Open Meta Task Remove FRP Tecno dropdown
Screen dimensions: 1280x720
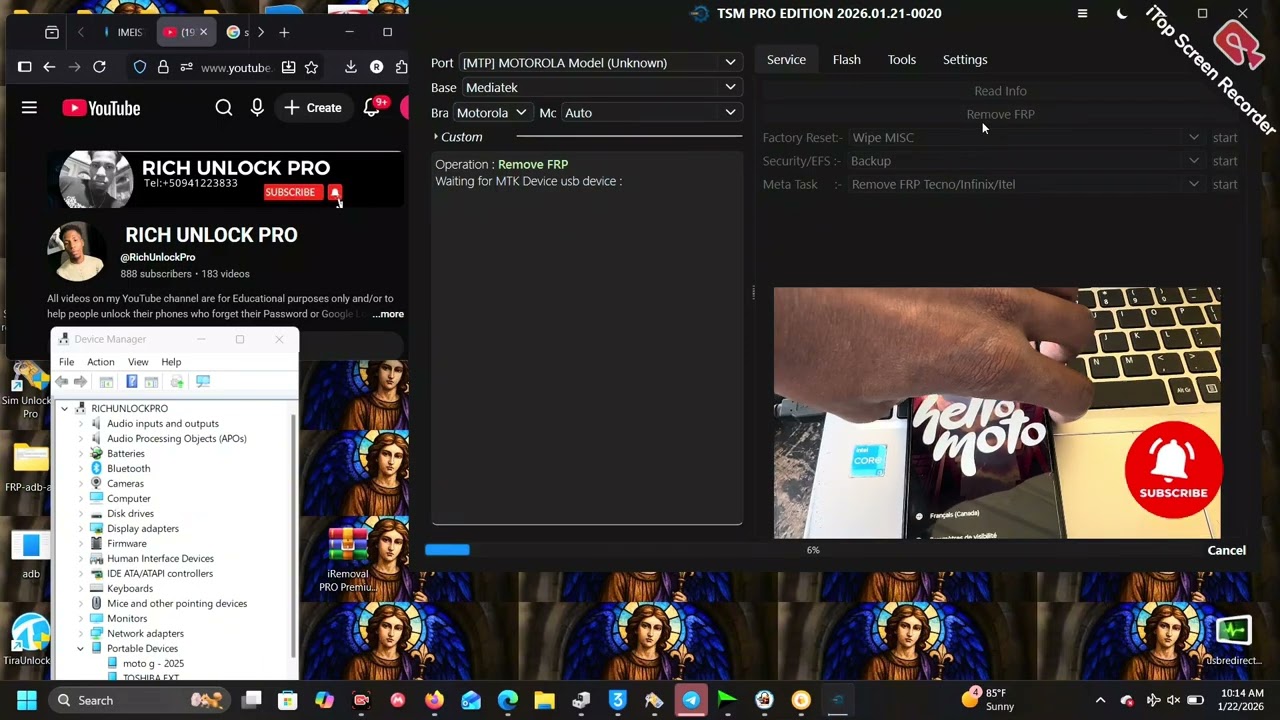click(x=1025, y=184)
